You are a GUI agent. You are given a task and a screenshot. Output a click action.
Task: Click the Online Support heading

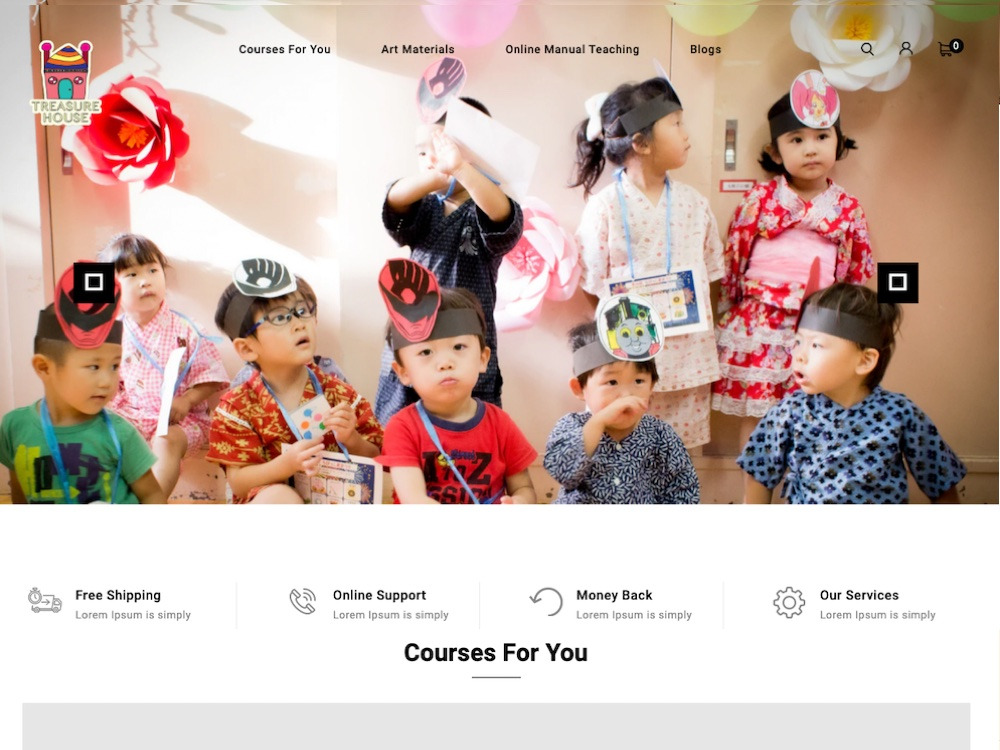379,595
